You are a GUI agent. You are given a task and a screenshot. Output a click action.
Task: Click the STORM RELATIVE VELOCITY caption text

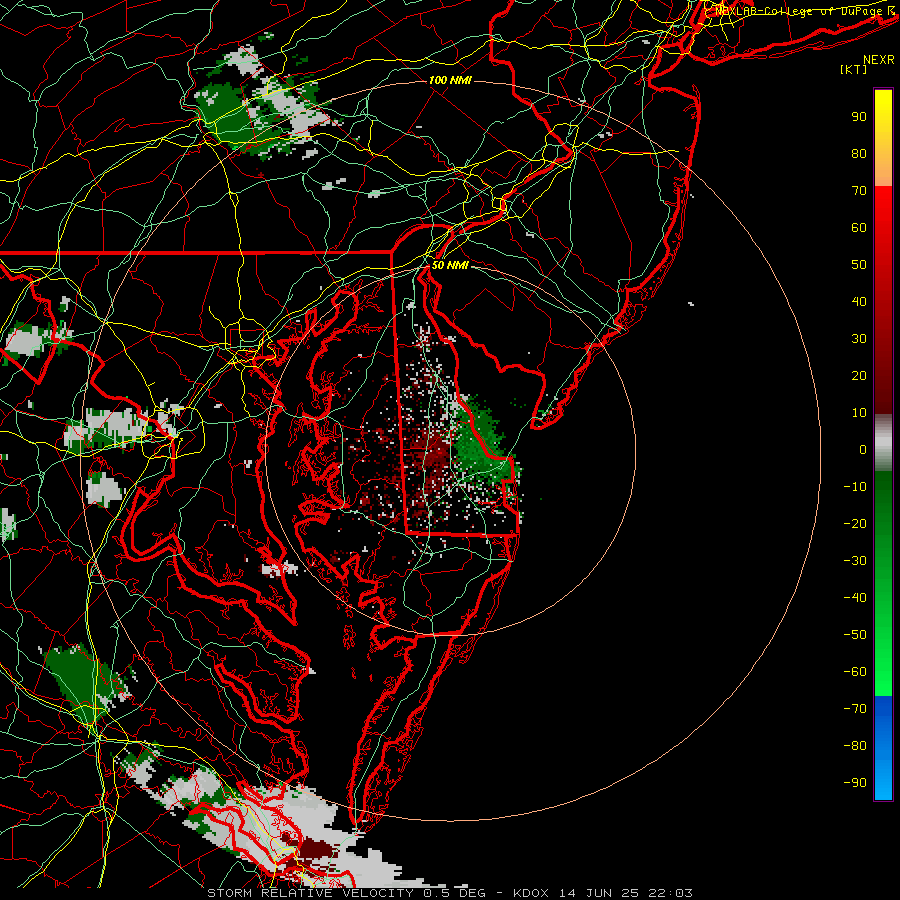coord(310,893)
